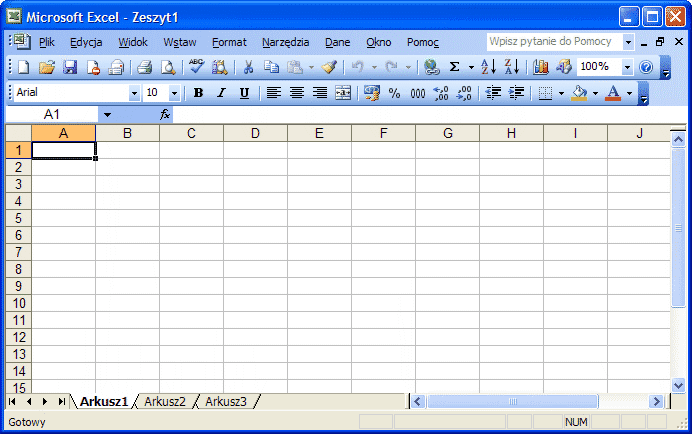Select the row 7 header
The width and height of the screenshot is (692, 434).
pyautogui.click(x=17, y=252)
